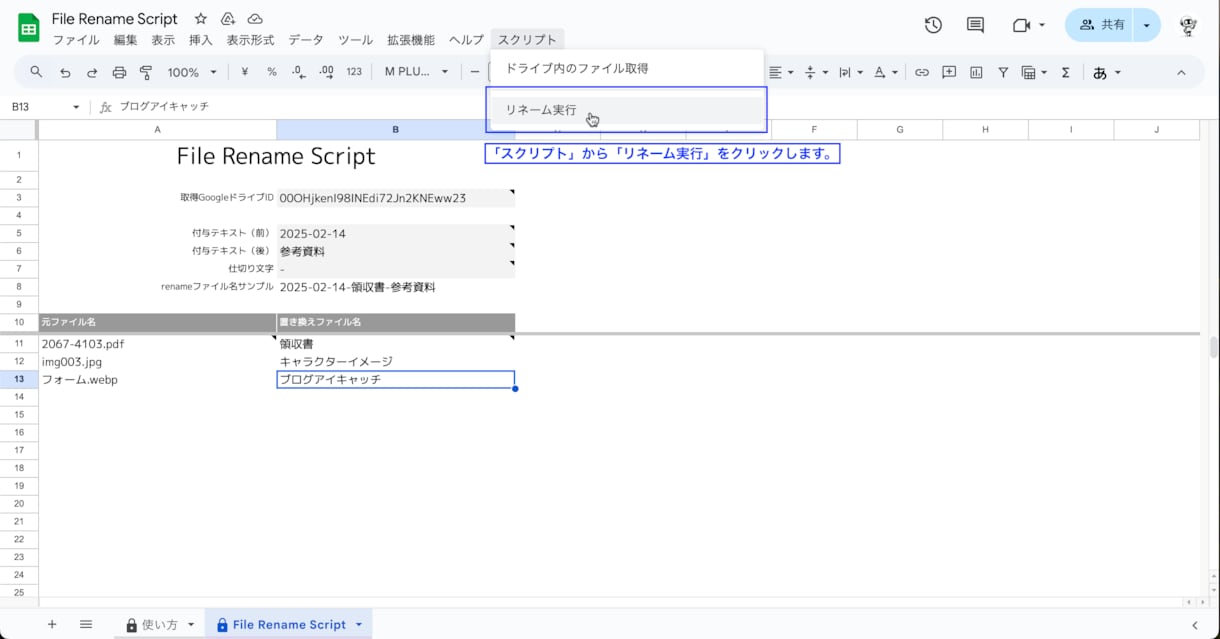This screenshot has height=639, width=1220.
Task: Click the Google Sheets logo
Action: 29,27
